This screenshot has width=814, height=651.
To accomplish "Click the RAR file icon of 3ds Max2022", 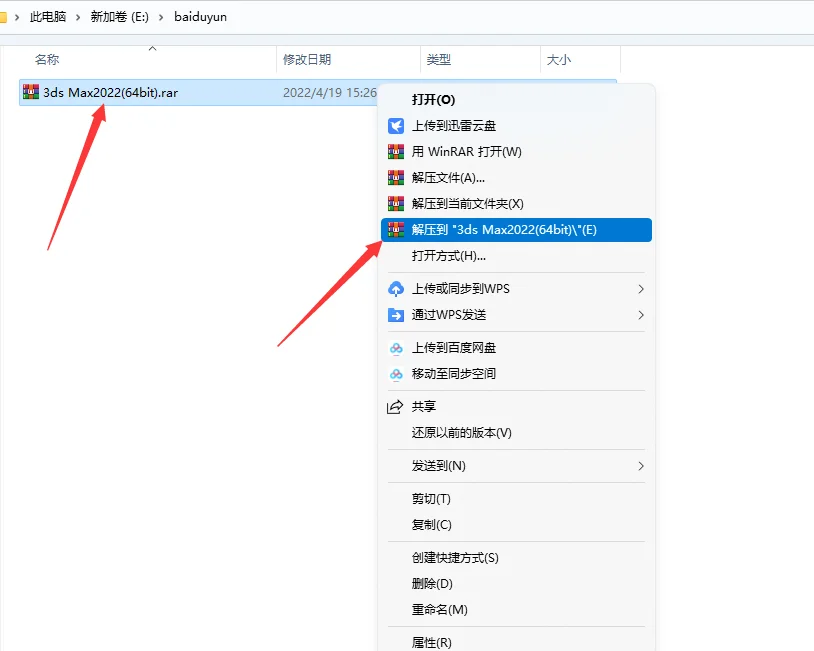I will (x=31, y=92).
